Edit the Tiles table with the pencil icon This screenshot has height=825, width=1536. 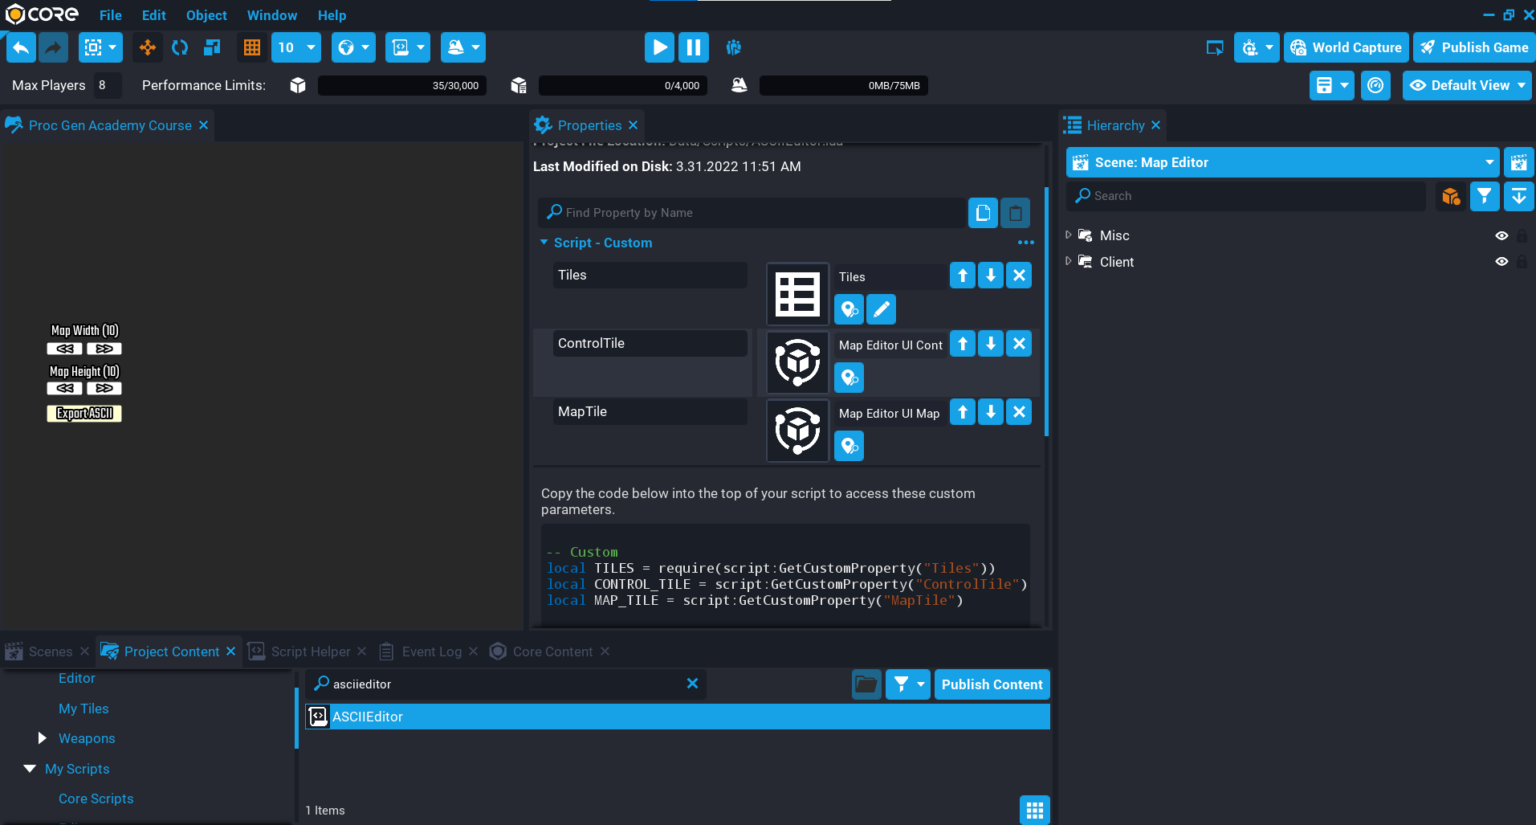tap(881, 309)
